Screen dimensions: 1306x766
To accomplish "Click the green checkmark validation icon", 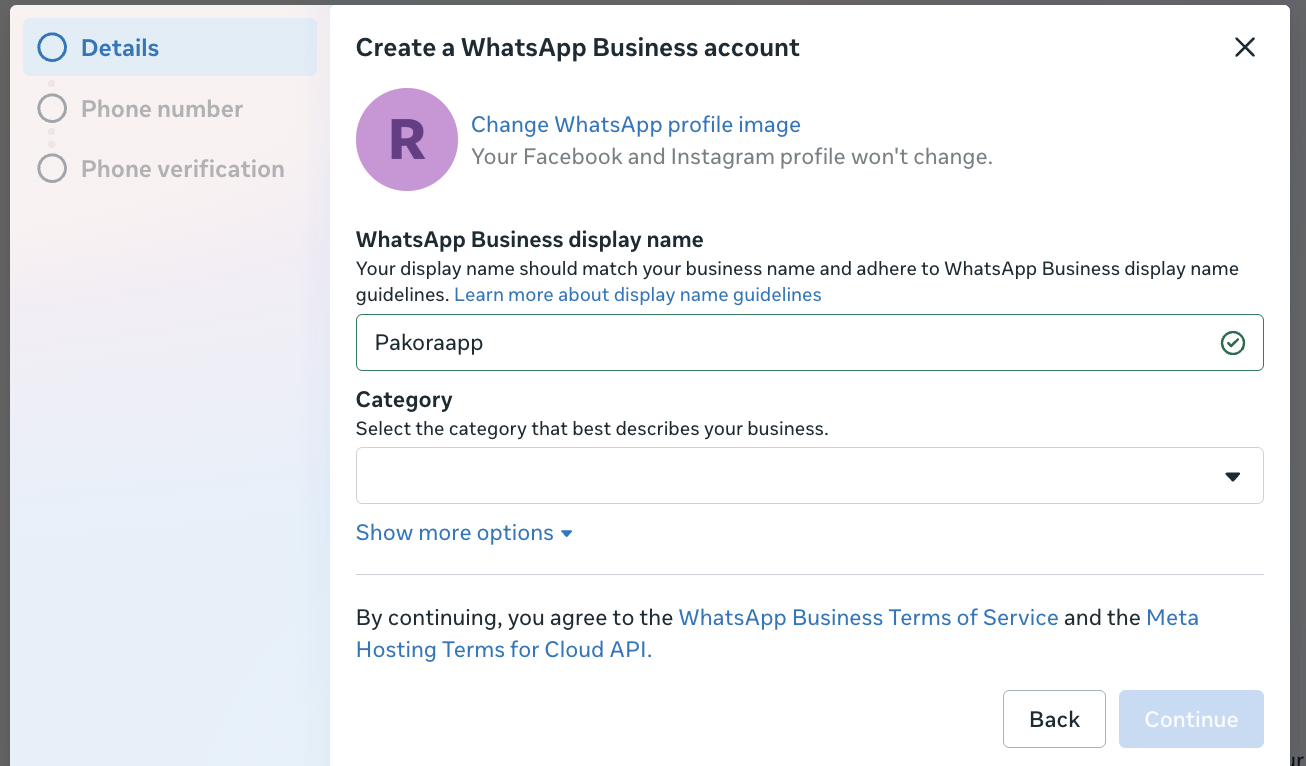I will (x=1233, y=343).
